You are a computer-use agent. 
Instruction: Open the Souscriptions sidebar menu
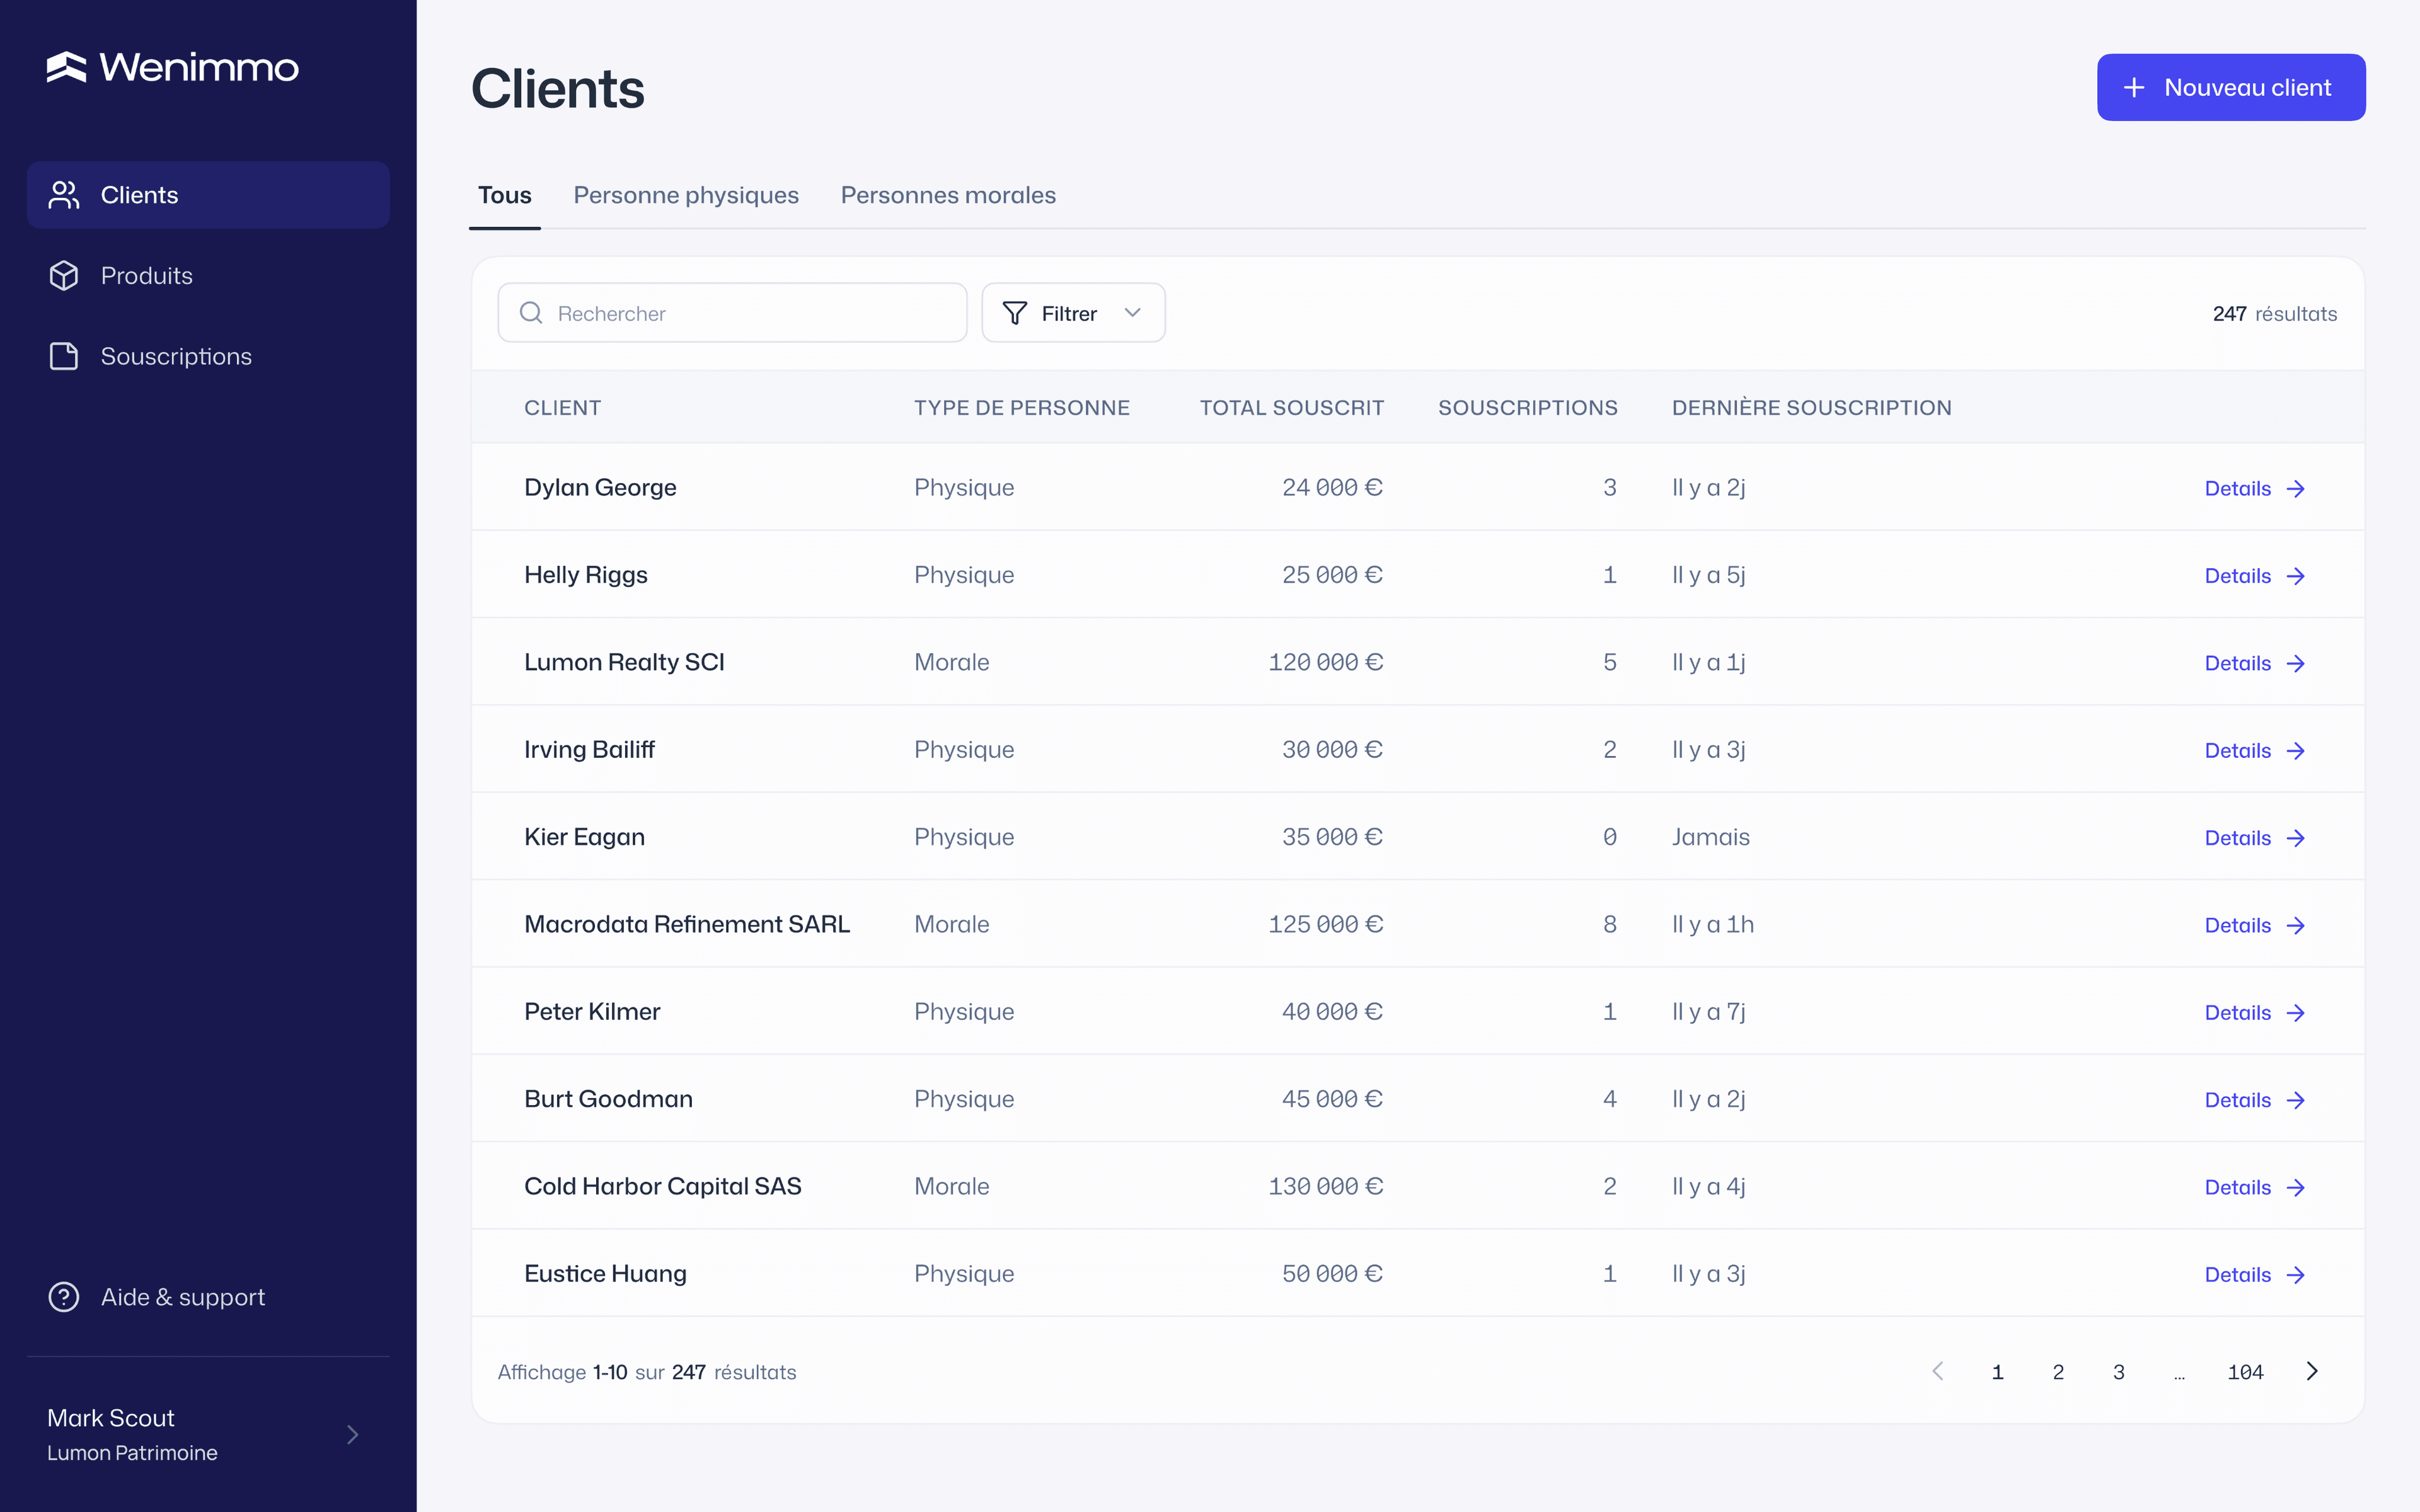(208, 356)
